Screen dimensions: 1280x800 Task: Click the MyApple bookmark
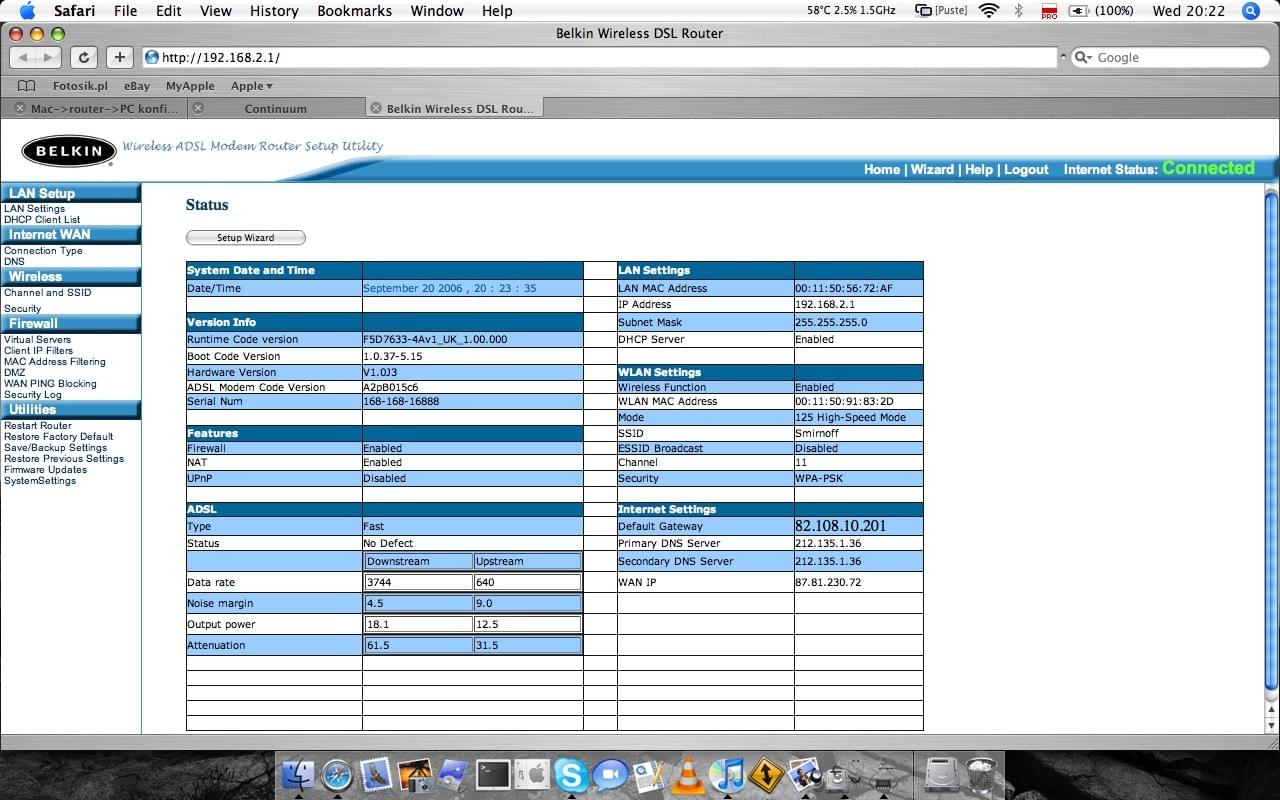coord(190,86)
